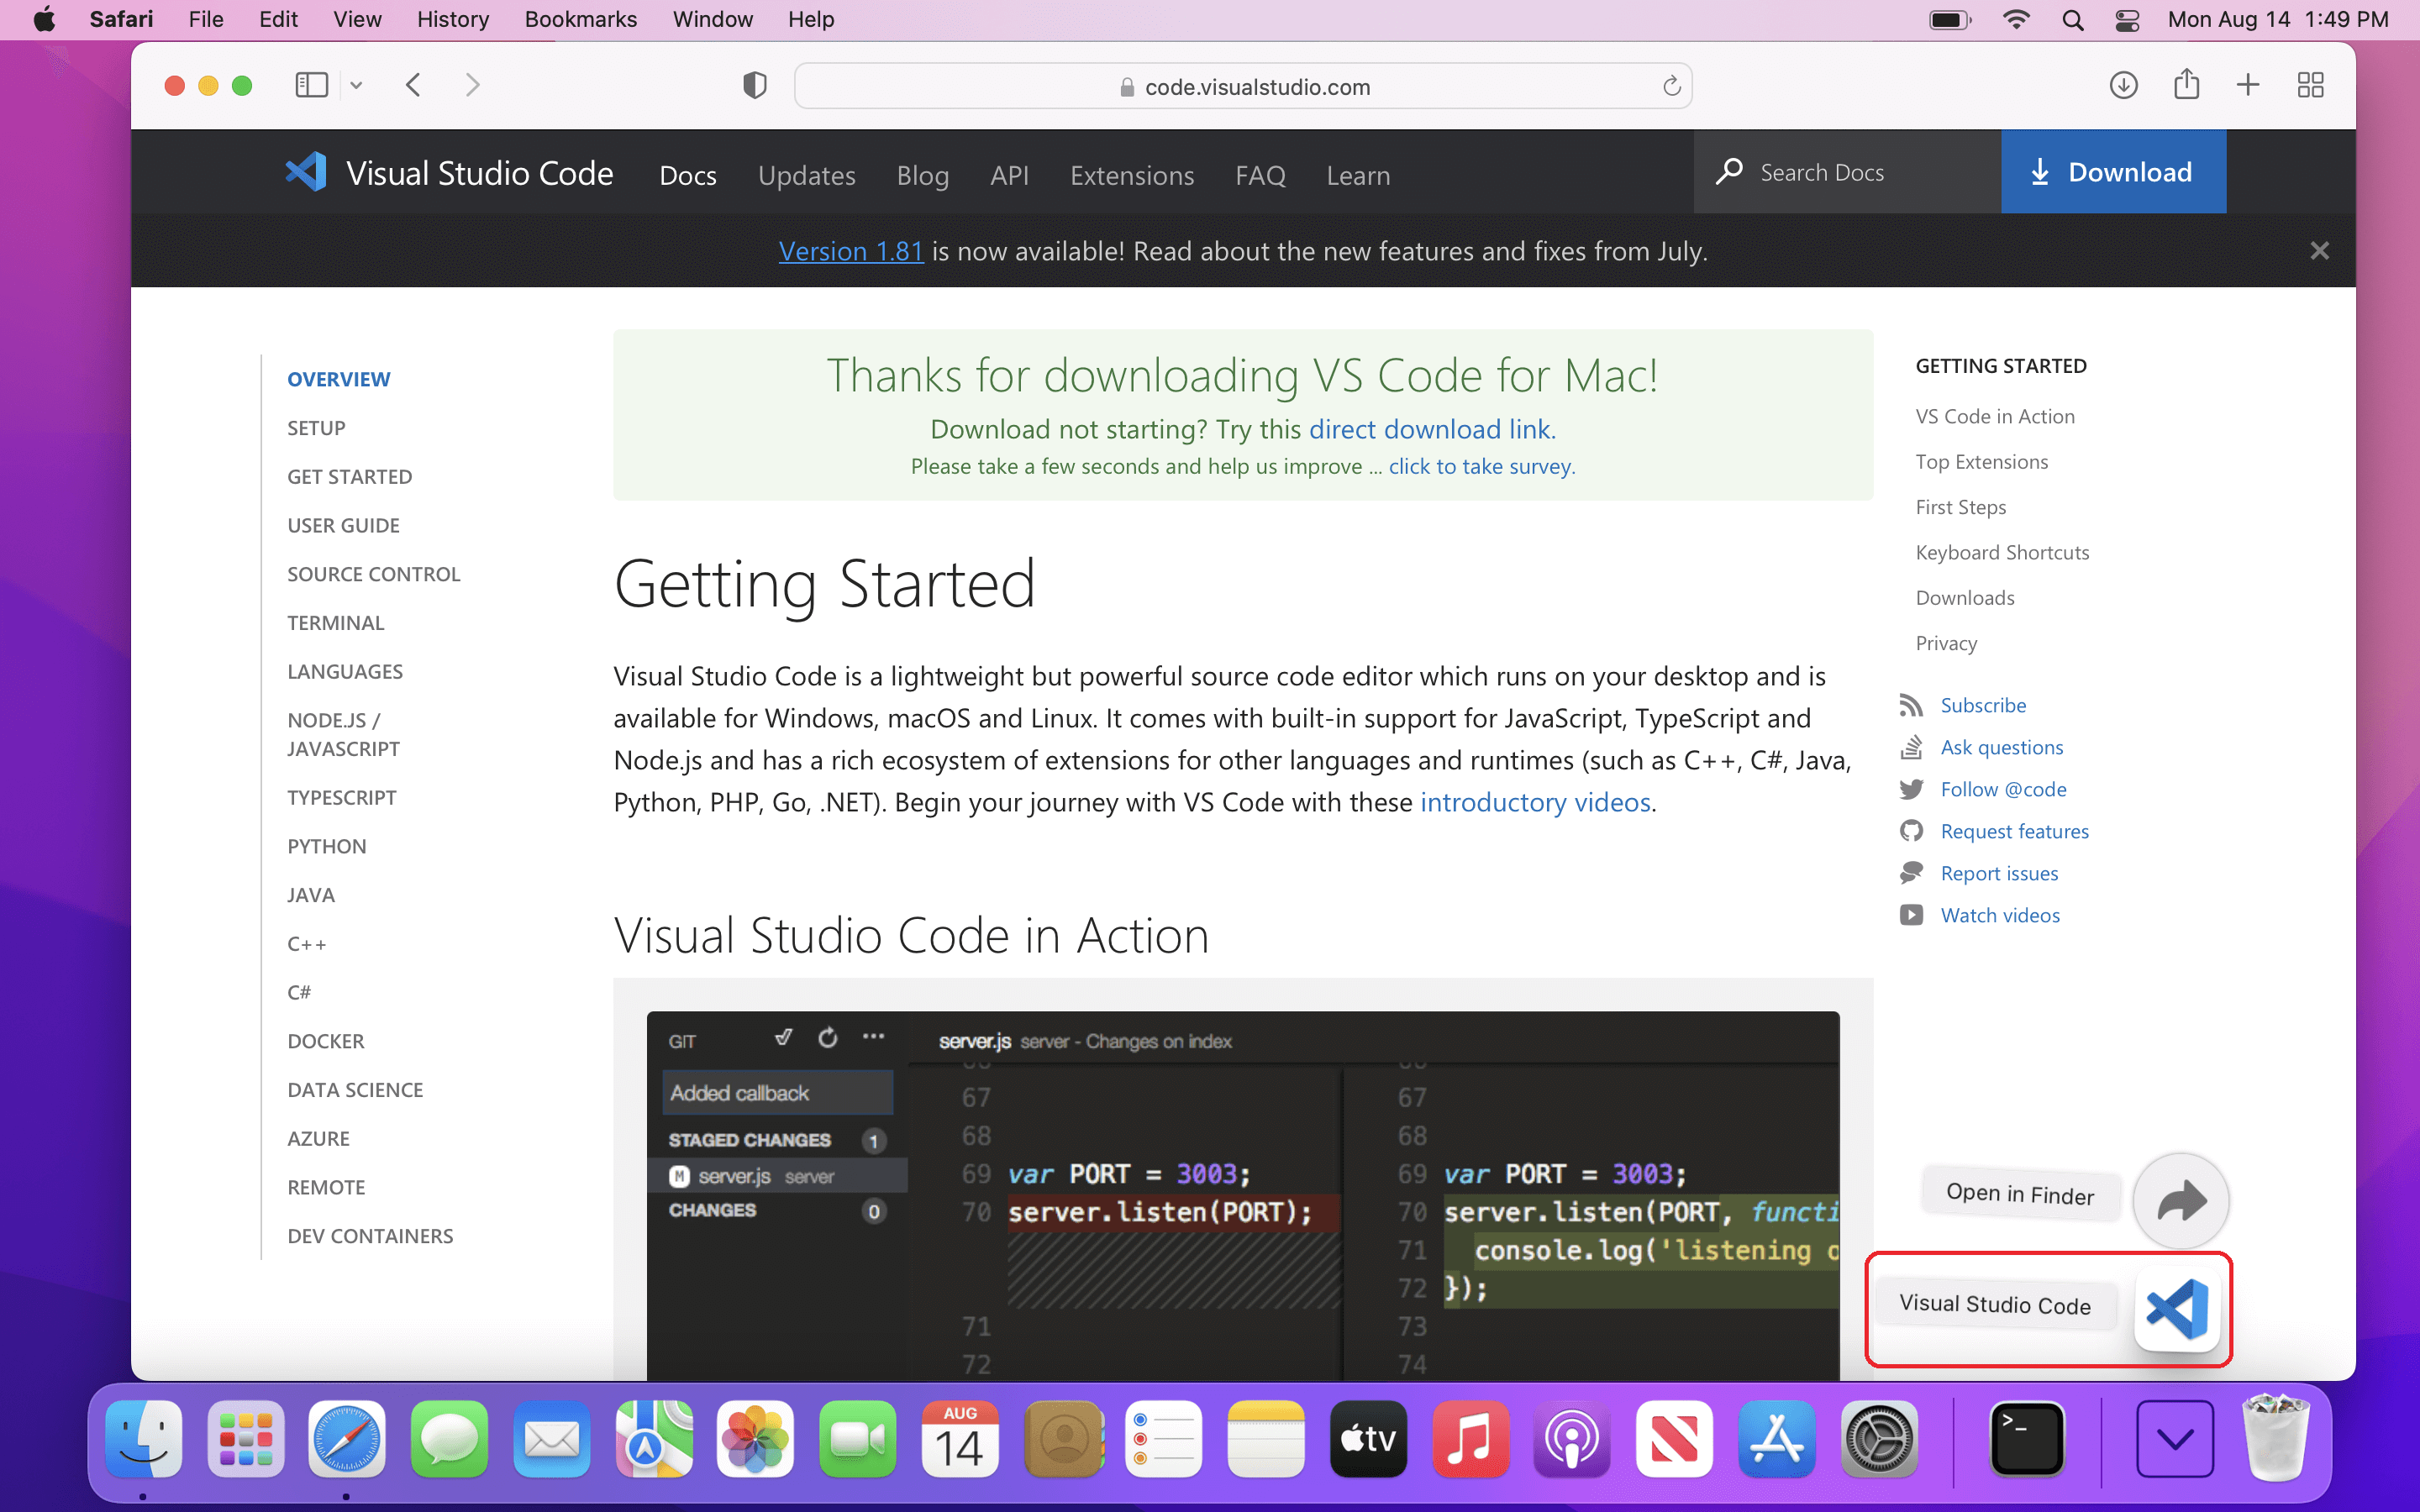Image resolution: width=2420 pixels, height=1512 pixels.
Task: Click the Share icon in toolbar
Action: 2186,85
